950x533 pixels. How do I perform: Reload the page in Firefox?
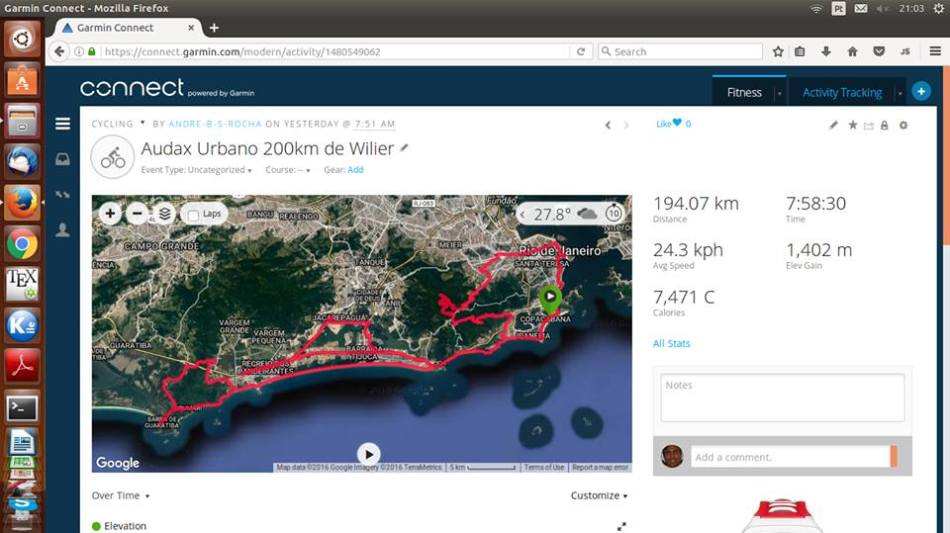581,51
